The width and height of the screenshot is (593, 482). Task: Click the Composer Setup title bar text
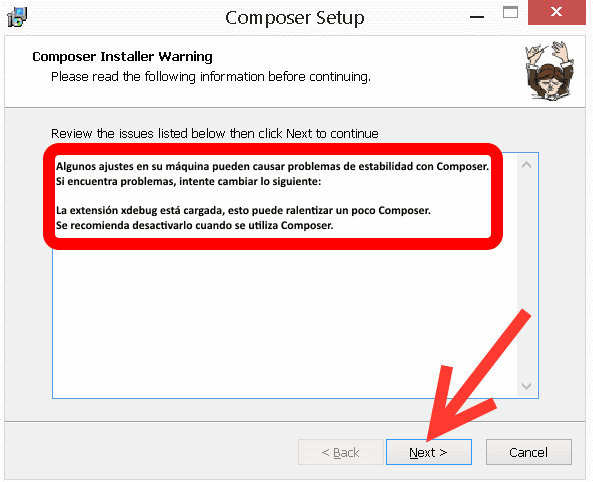[x=295, y=18]
